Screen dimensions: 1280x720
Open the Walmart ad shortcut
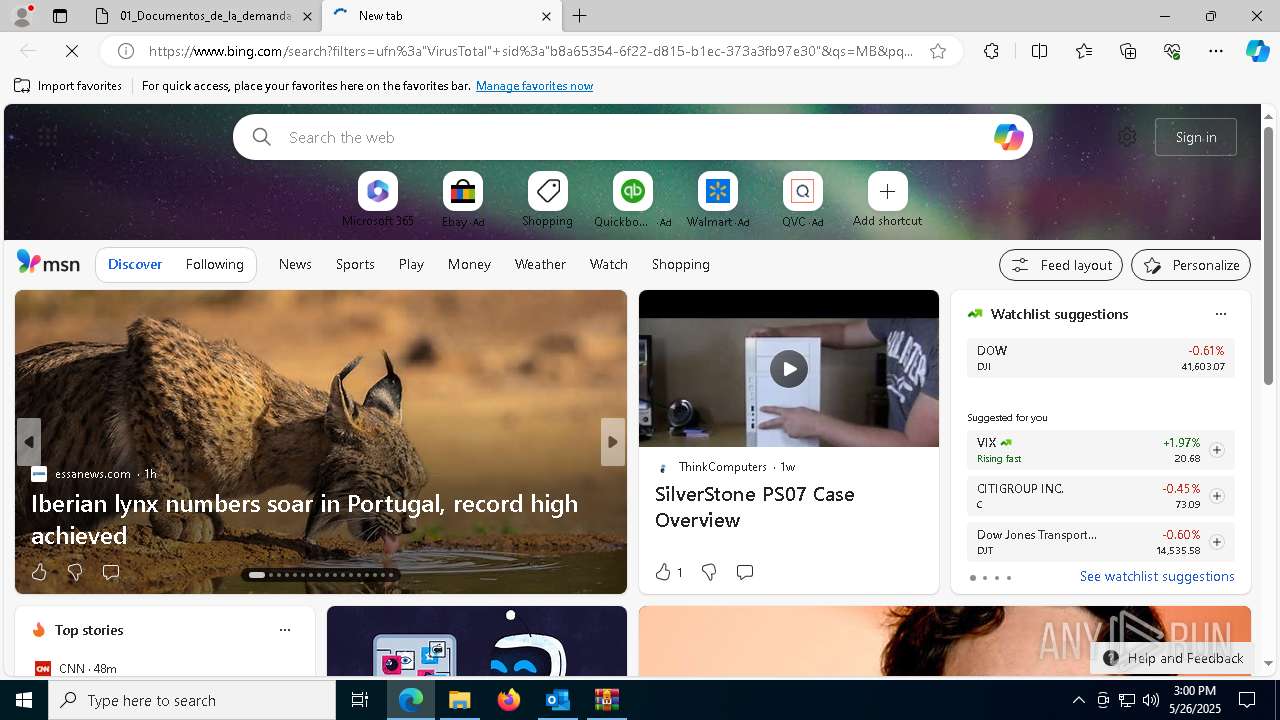point(717,200)
